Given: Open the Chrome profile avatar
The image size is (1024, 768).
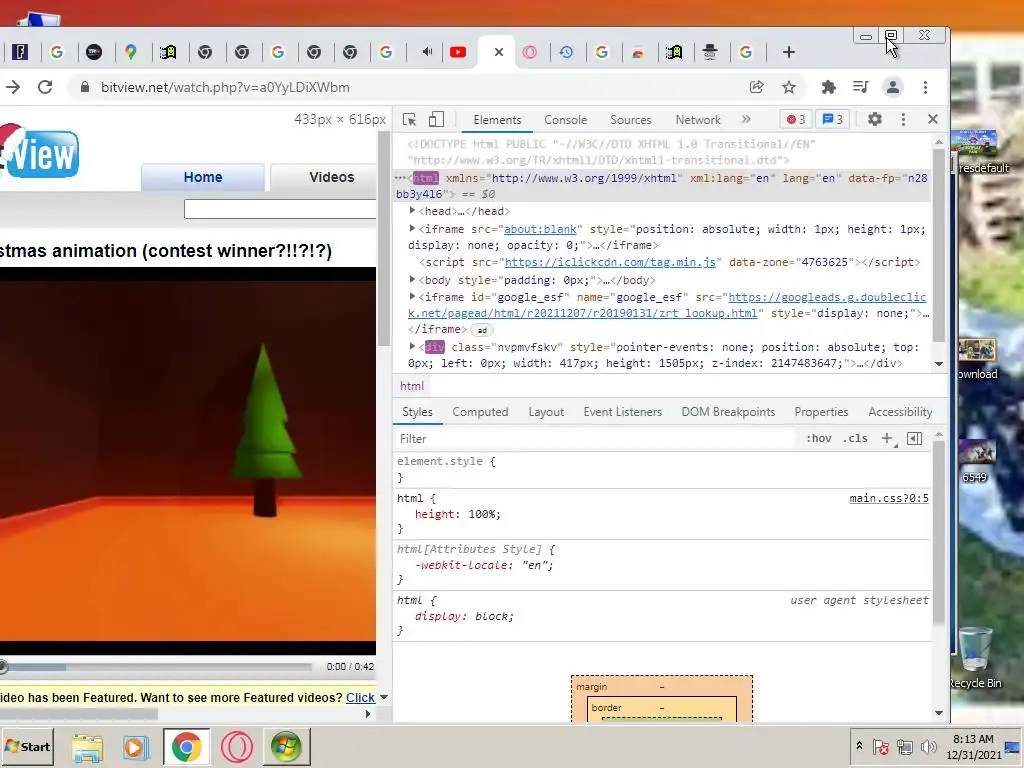Looking at the screenshot, I should pos(893,87).
